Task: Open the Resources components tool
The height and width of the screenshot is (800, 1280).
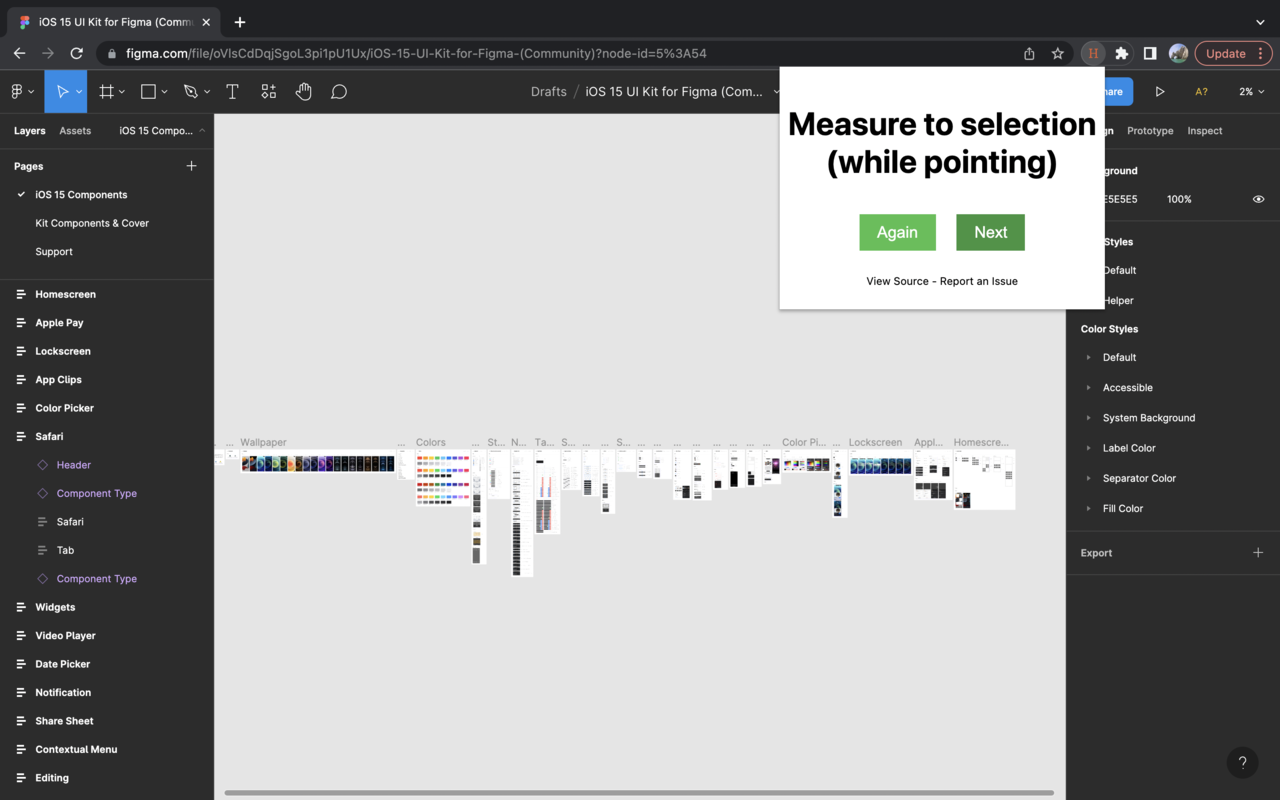Action: (268, 91)
